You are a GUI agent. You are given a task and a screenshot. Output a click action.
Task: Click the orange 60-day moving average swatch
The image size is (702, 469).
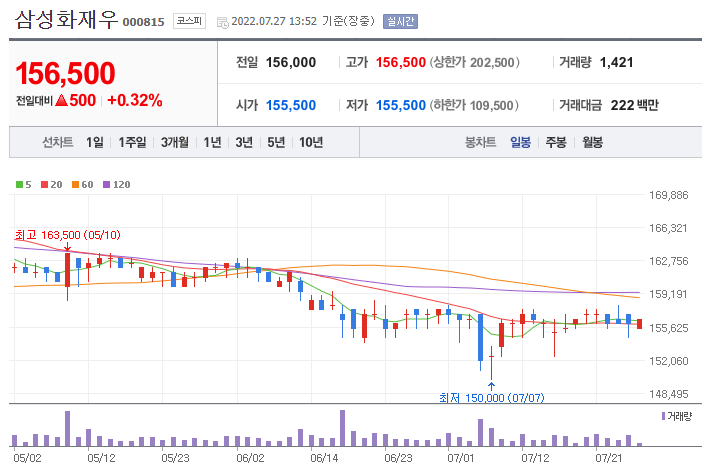pyautogui.click(x=75, y=184)
